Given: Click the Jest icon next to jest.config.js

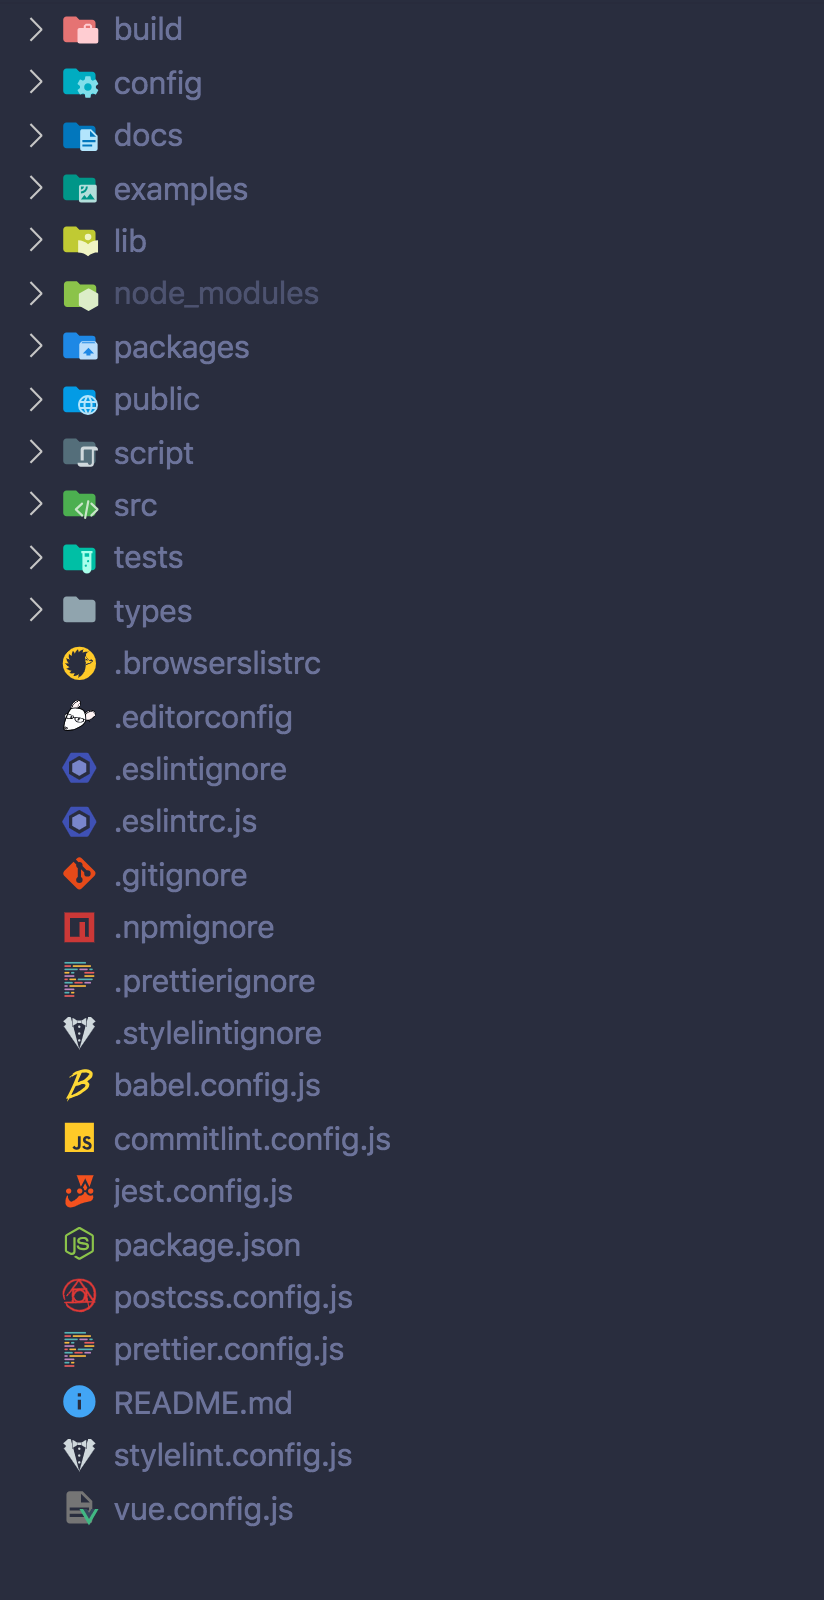Looking at the screenshot, I should [79, 1191].
